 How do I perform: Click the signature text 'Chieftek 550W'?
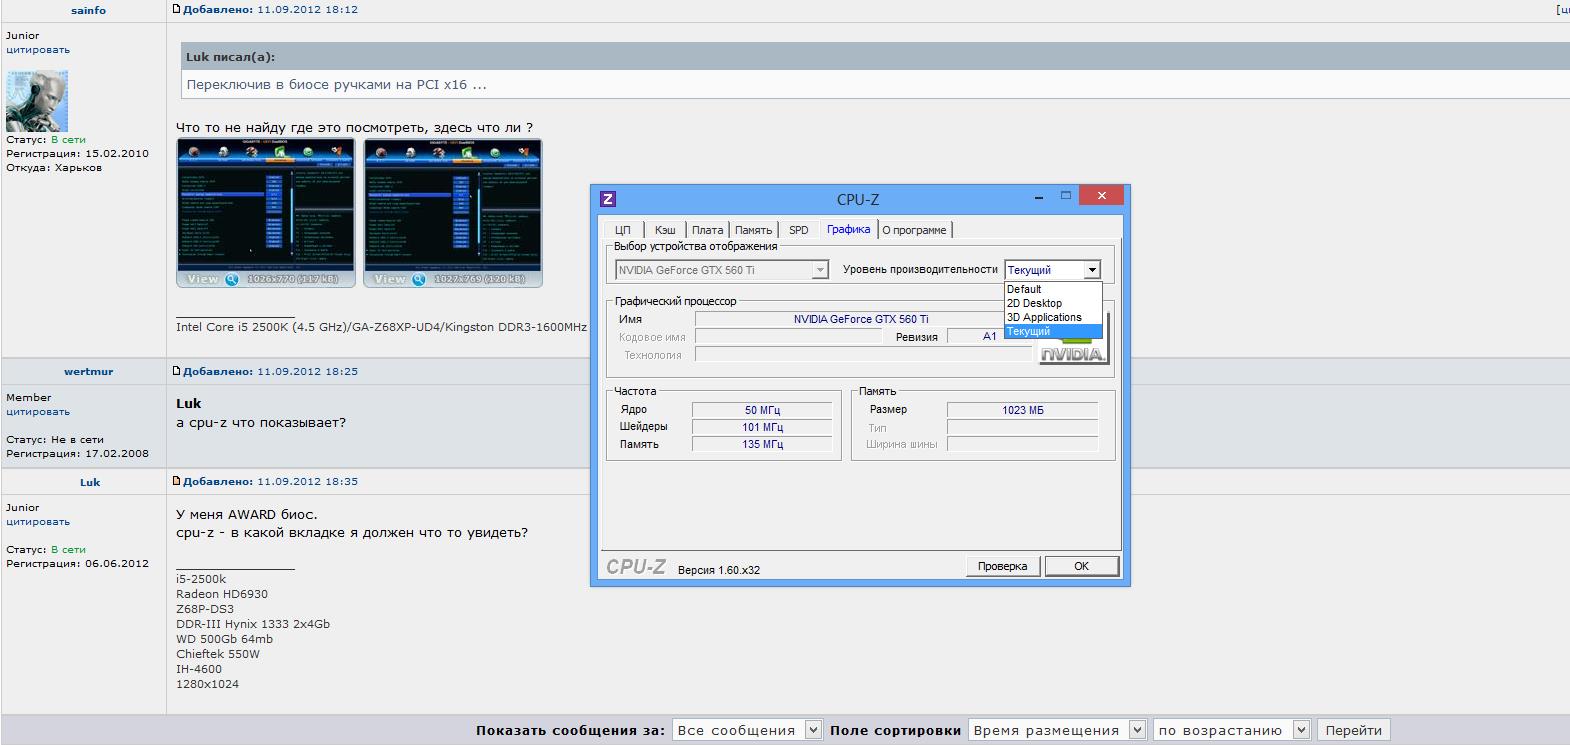pos(218,654)
